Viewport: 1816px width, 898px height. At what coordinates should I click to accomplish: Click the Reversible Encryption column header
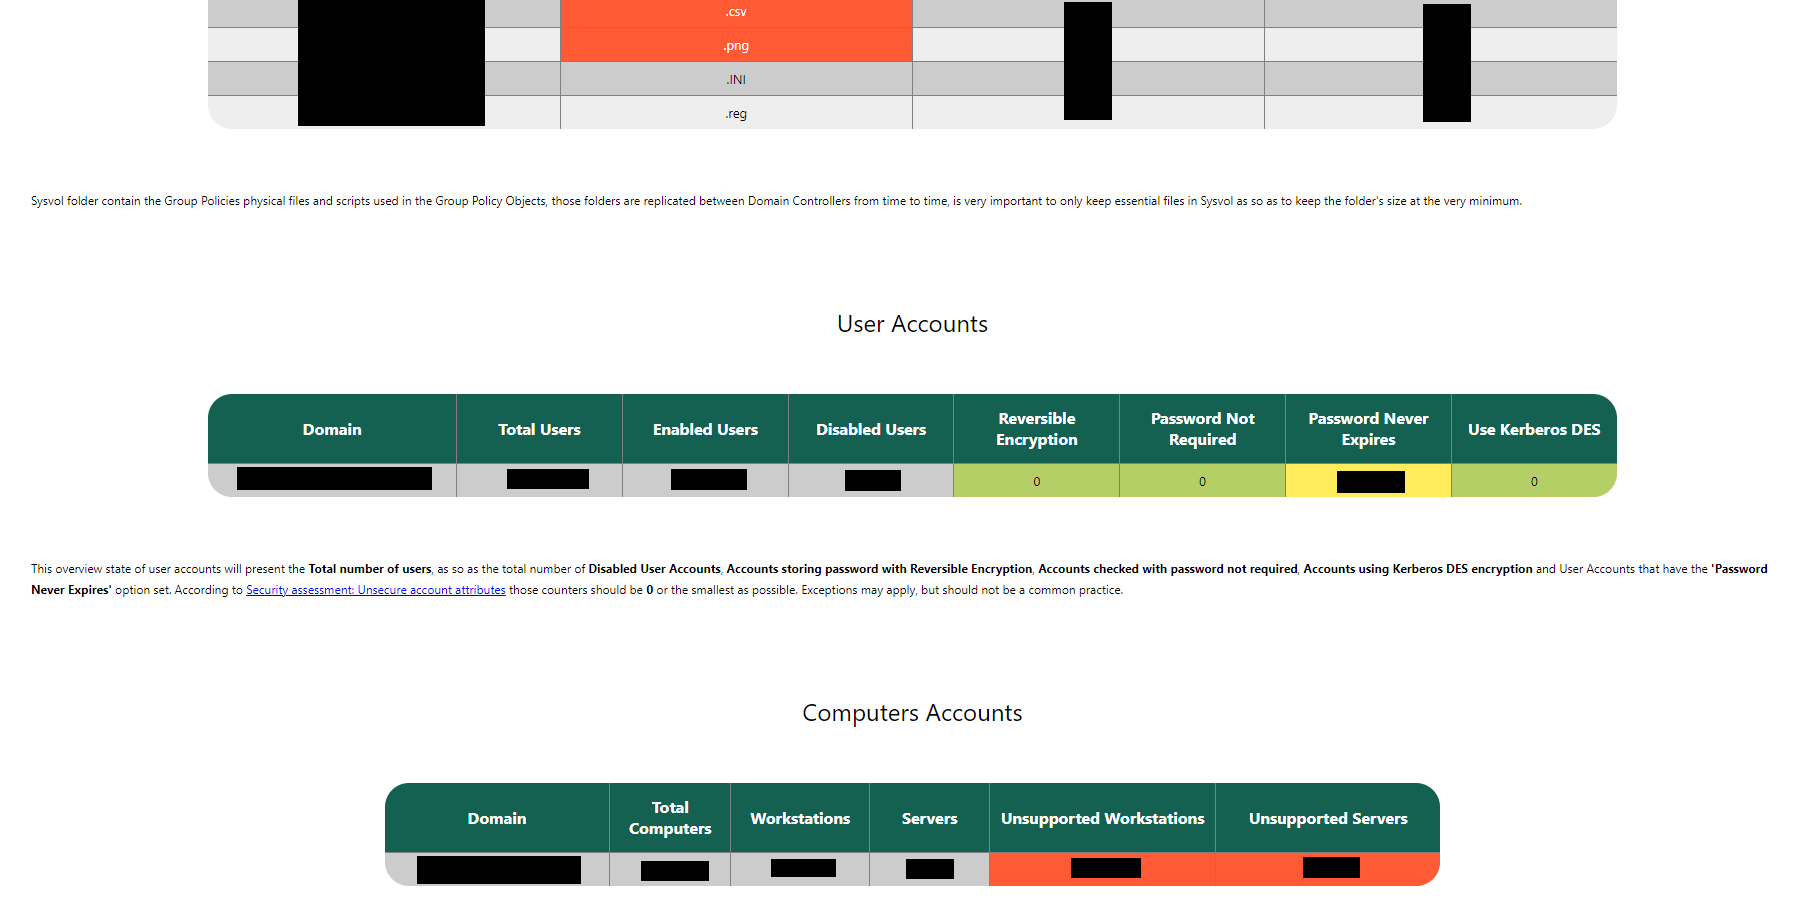pos(1036,429)
